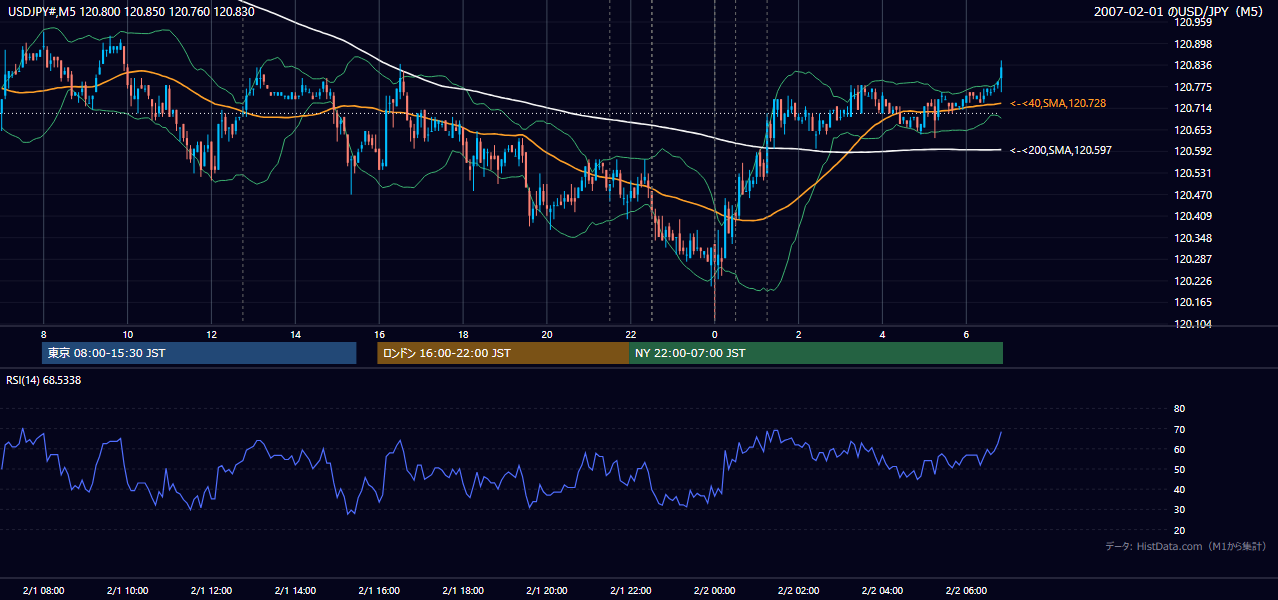Click the 2/2 04:00 bottom time label
1278x600 pixels.
point(883,590)
